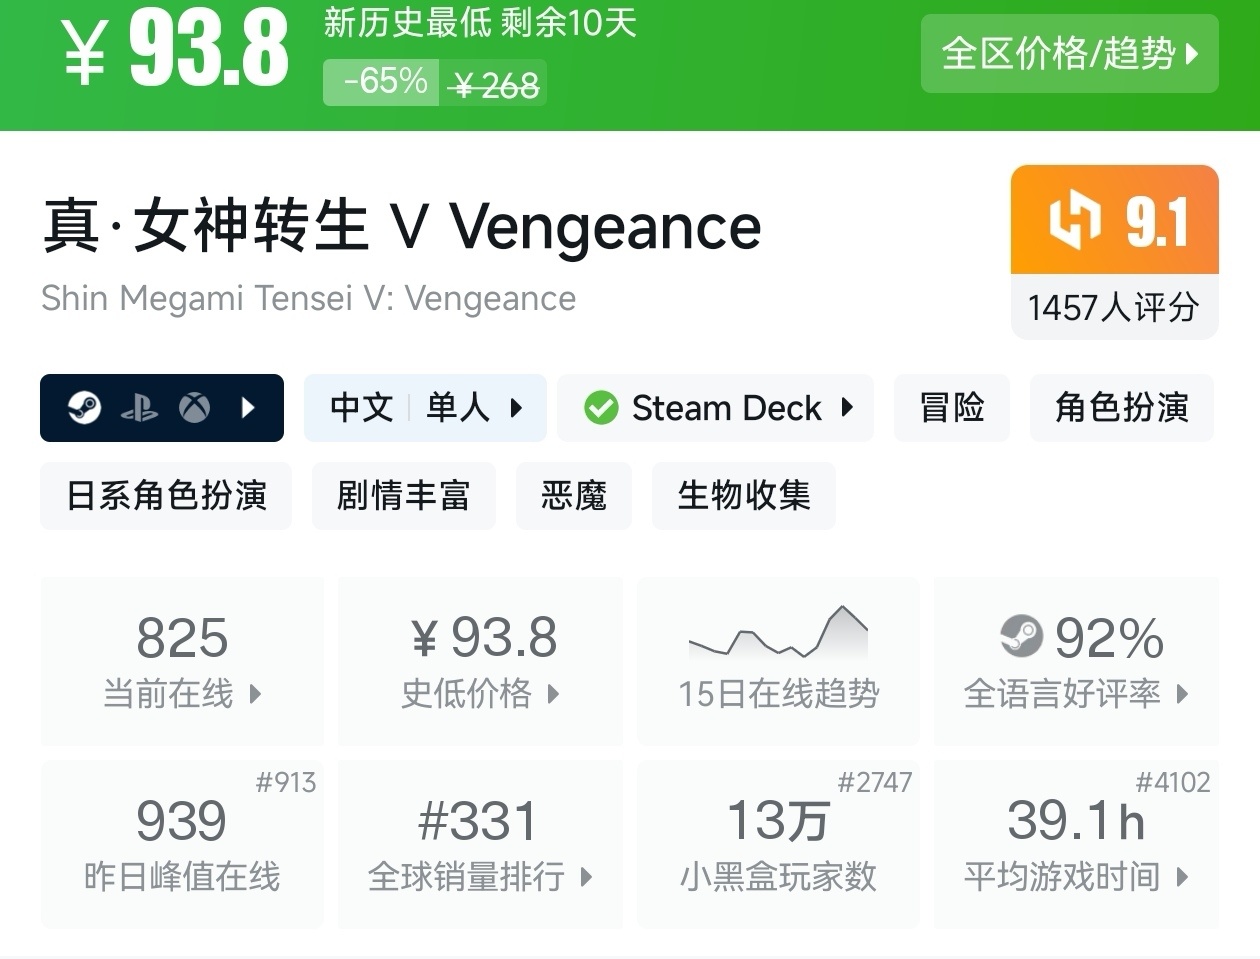The image size is (1260, 959).
Task: View the 1457人评分 rating details
Action: point(1113,307)
